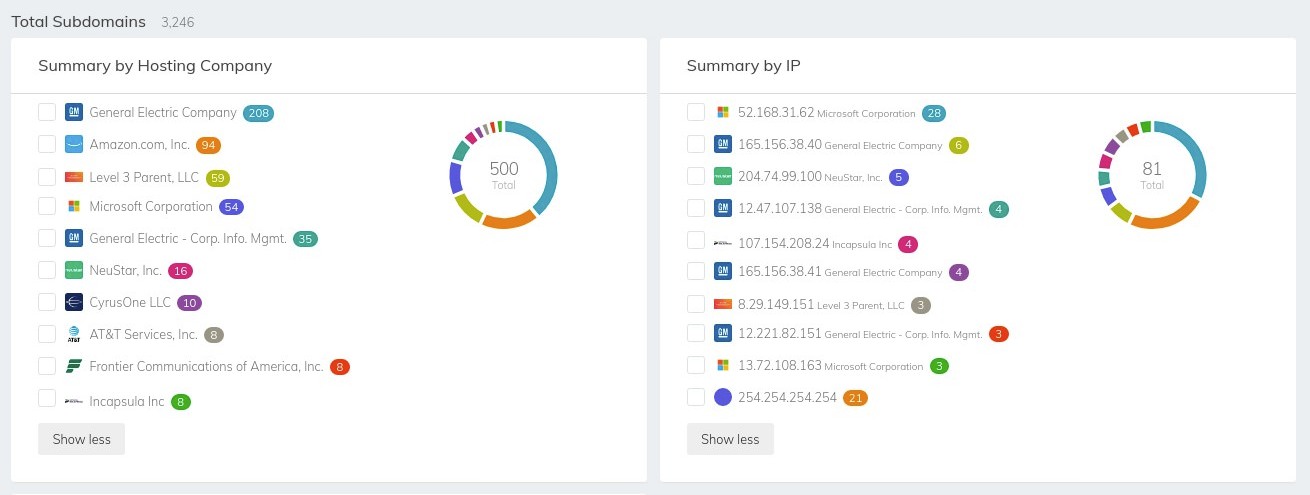Check the box for IP 107.154.208.24
Image resolution: width=1310 pixels, height=495 pixels.
[695, 240]
